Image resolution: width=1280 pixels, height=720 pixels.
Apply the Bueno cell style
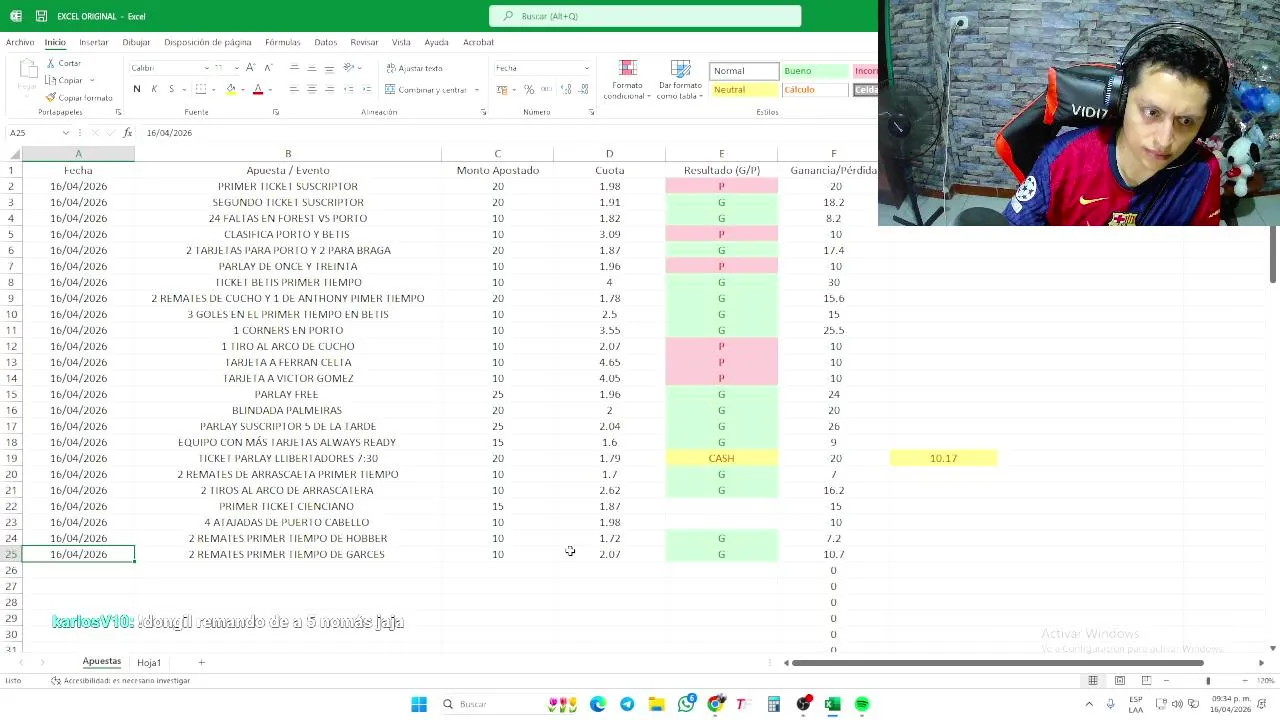click(814, 71)
